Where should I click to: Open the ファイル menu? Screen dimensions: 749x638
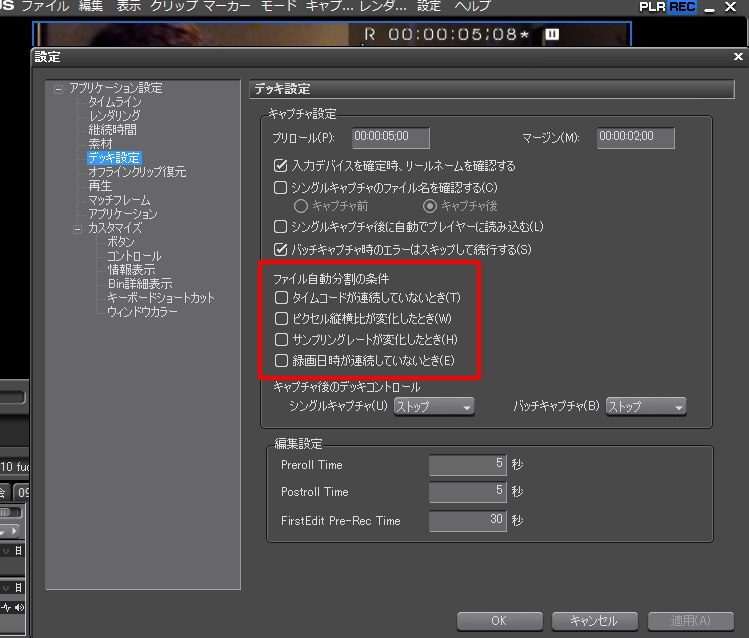tap(45, 6)
